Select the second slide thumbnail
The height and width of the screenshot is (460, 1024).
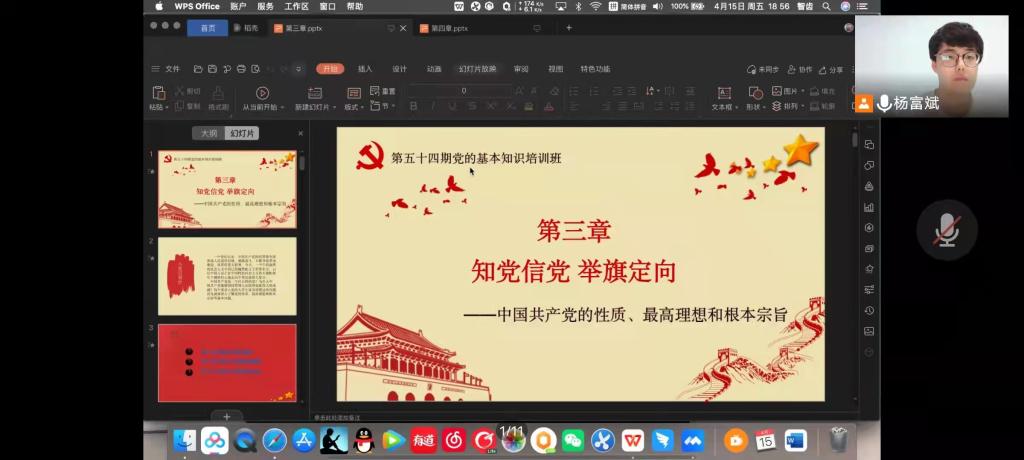pyautogui.click(x=227, y=276)
